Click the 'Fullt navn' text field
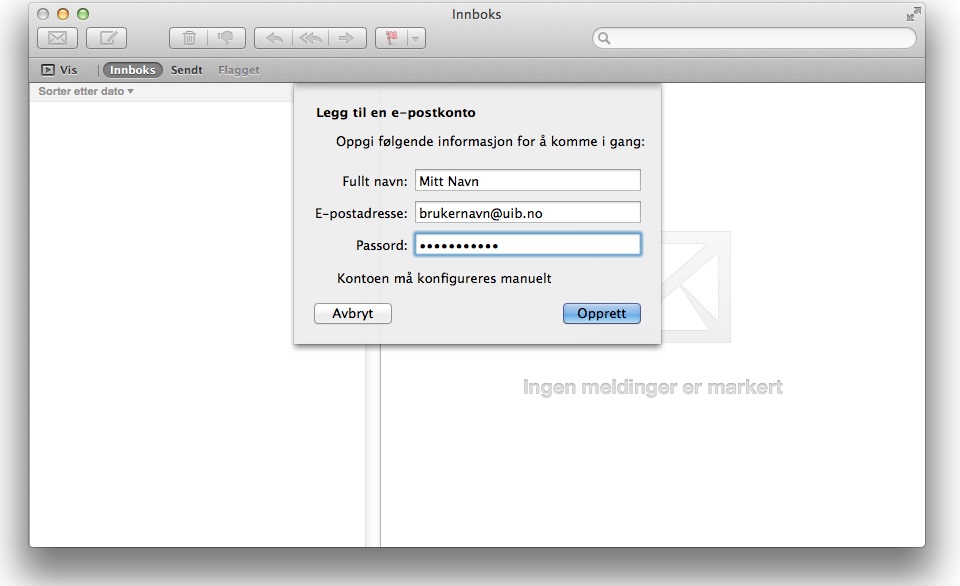 [527, 181]
